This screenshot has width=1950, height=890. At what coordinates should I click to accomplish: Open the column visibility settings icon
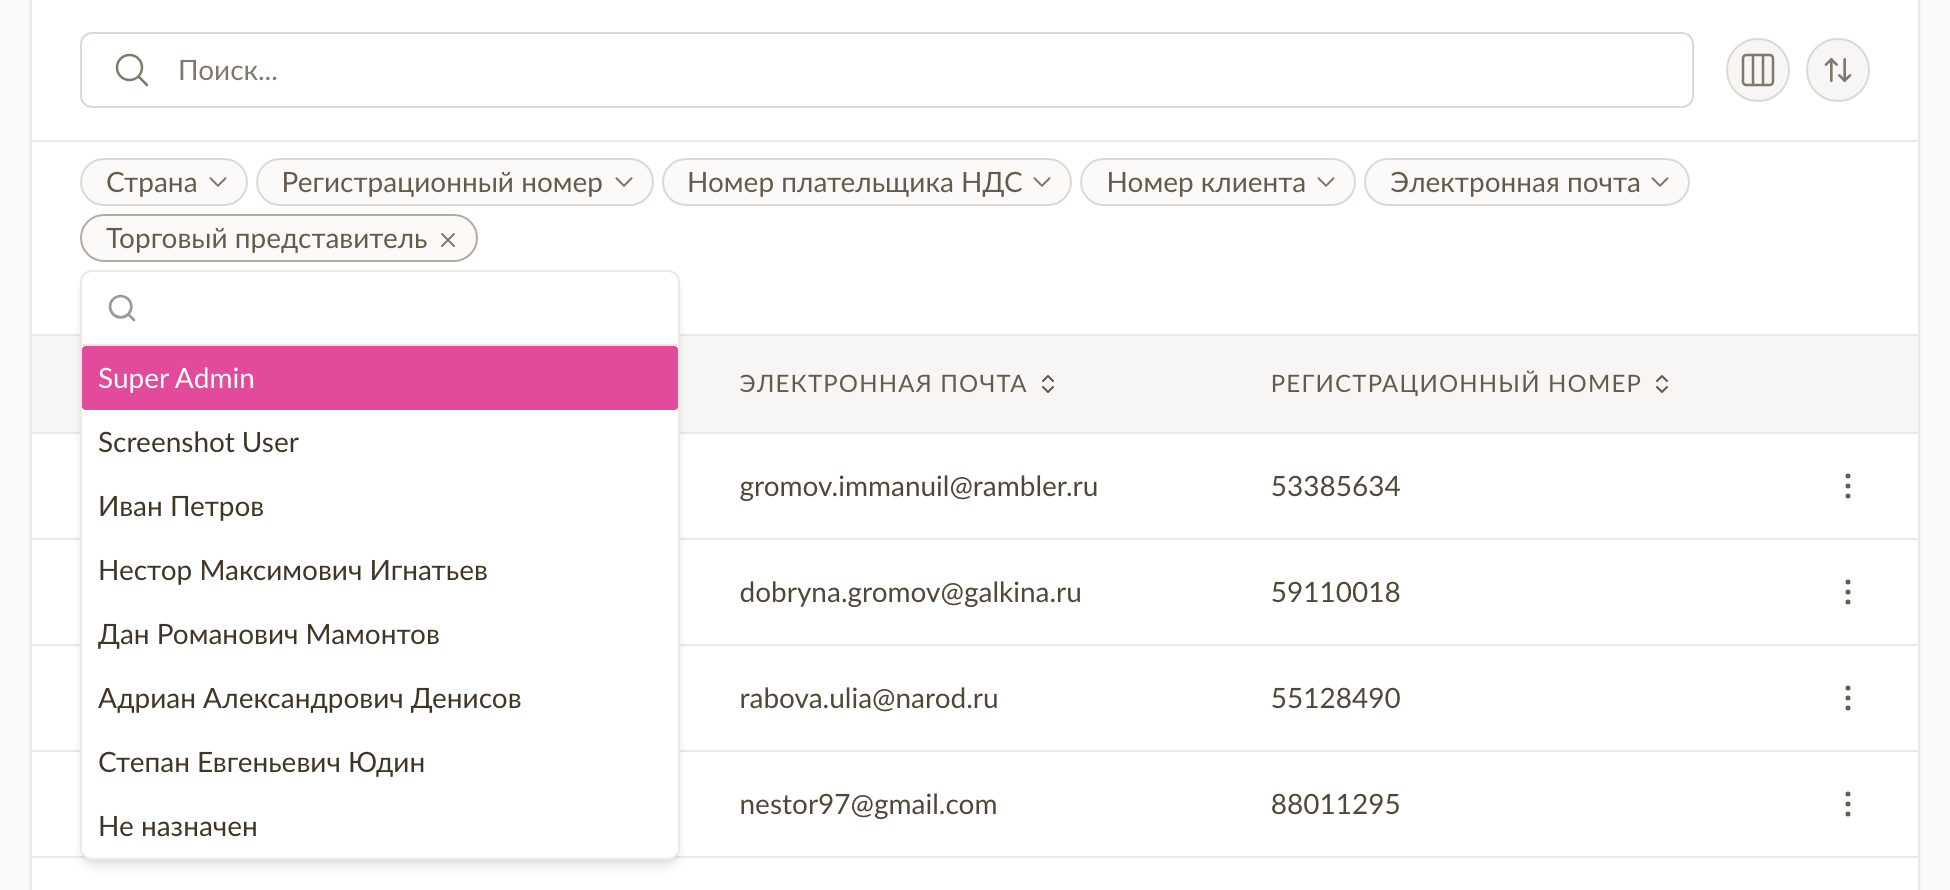[x=1757, y=70]
